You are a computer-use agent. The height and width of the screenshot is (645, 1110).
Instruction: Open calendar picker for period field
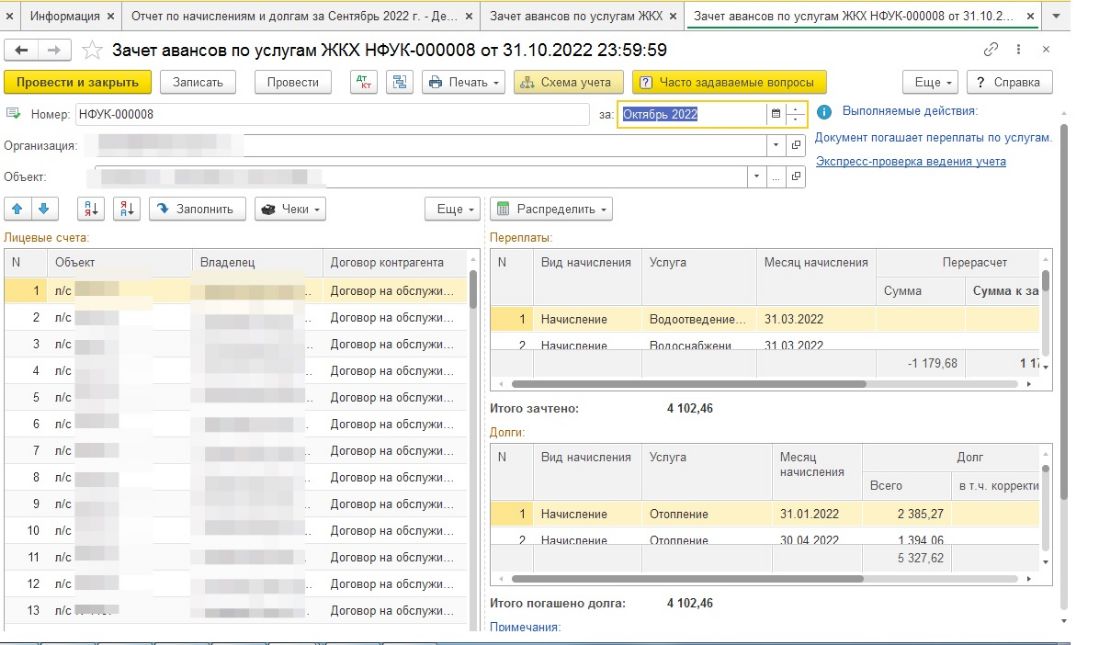coord(775,114)
